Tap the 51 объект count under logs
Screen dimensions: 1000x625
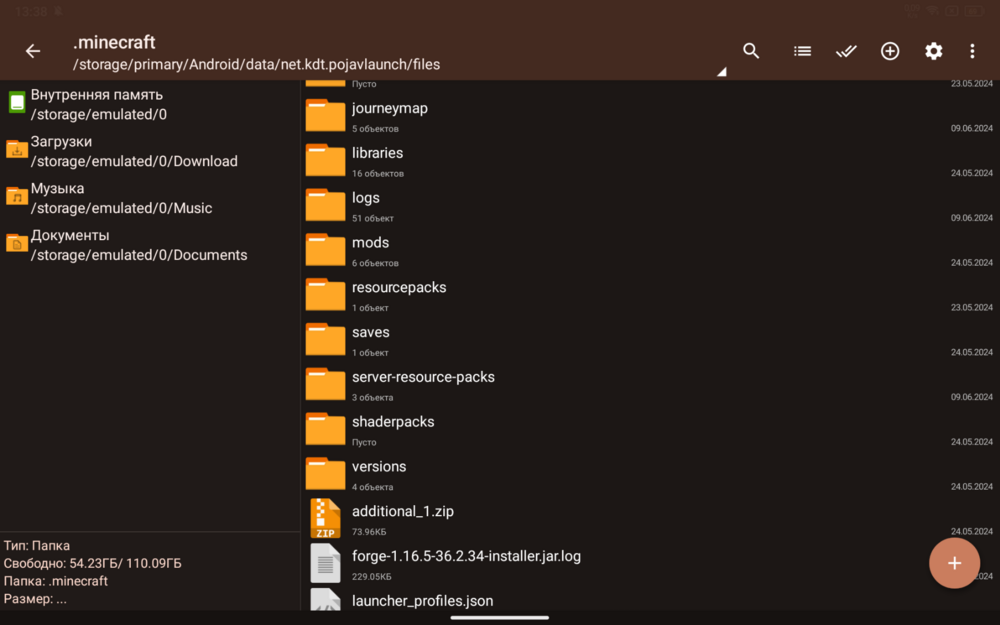click(372, 218)
